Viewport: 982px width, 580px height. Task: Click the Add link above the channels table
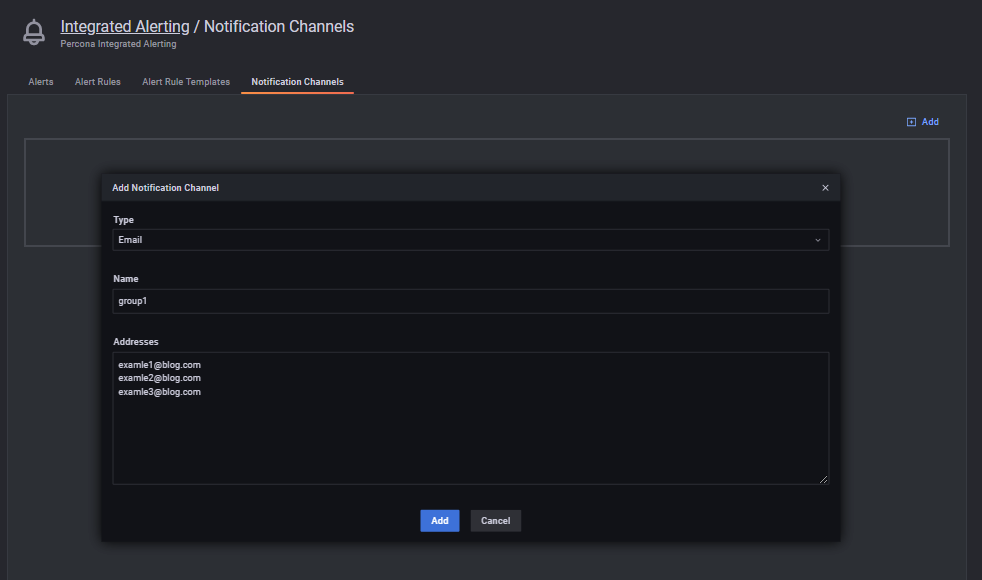pos(923,122)
